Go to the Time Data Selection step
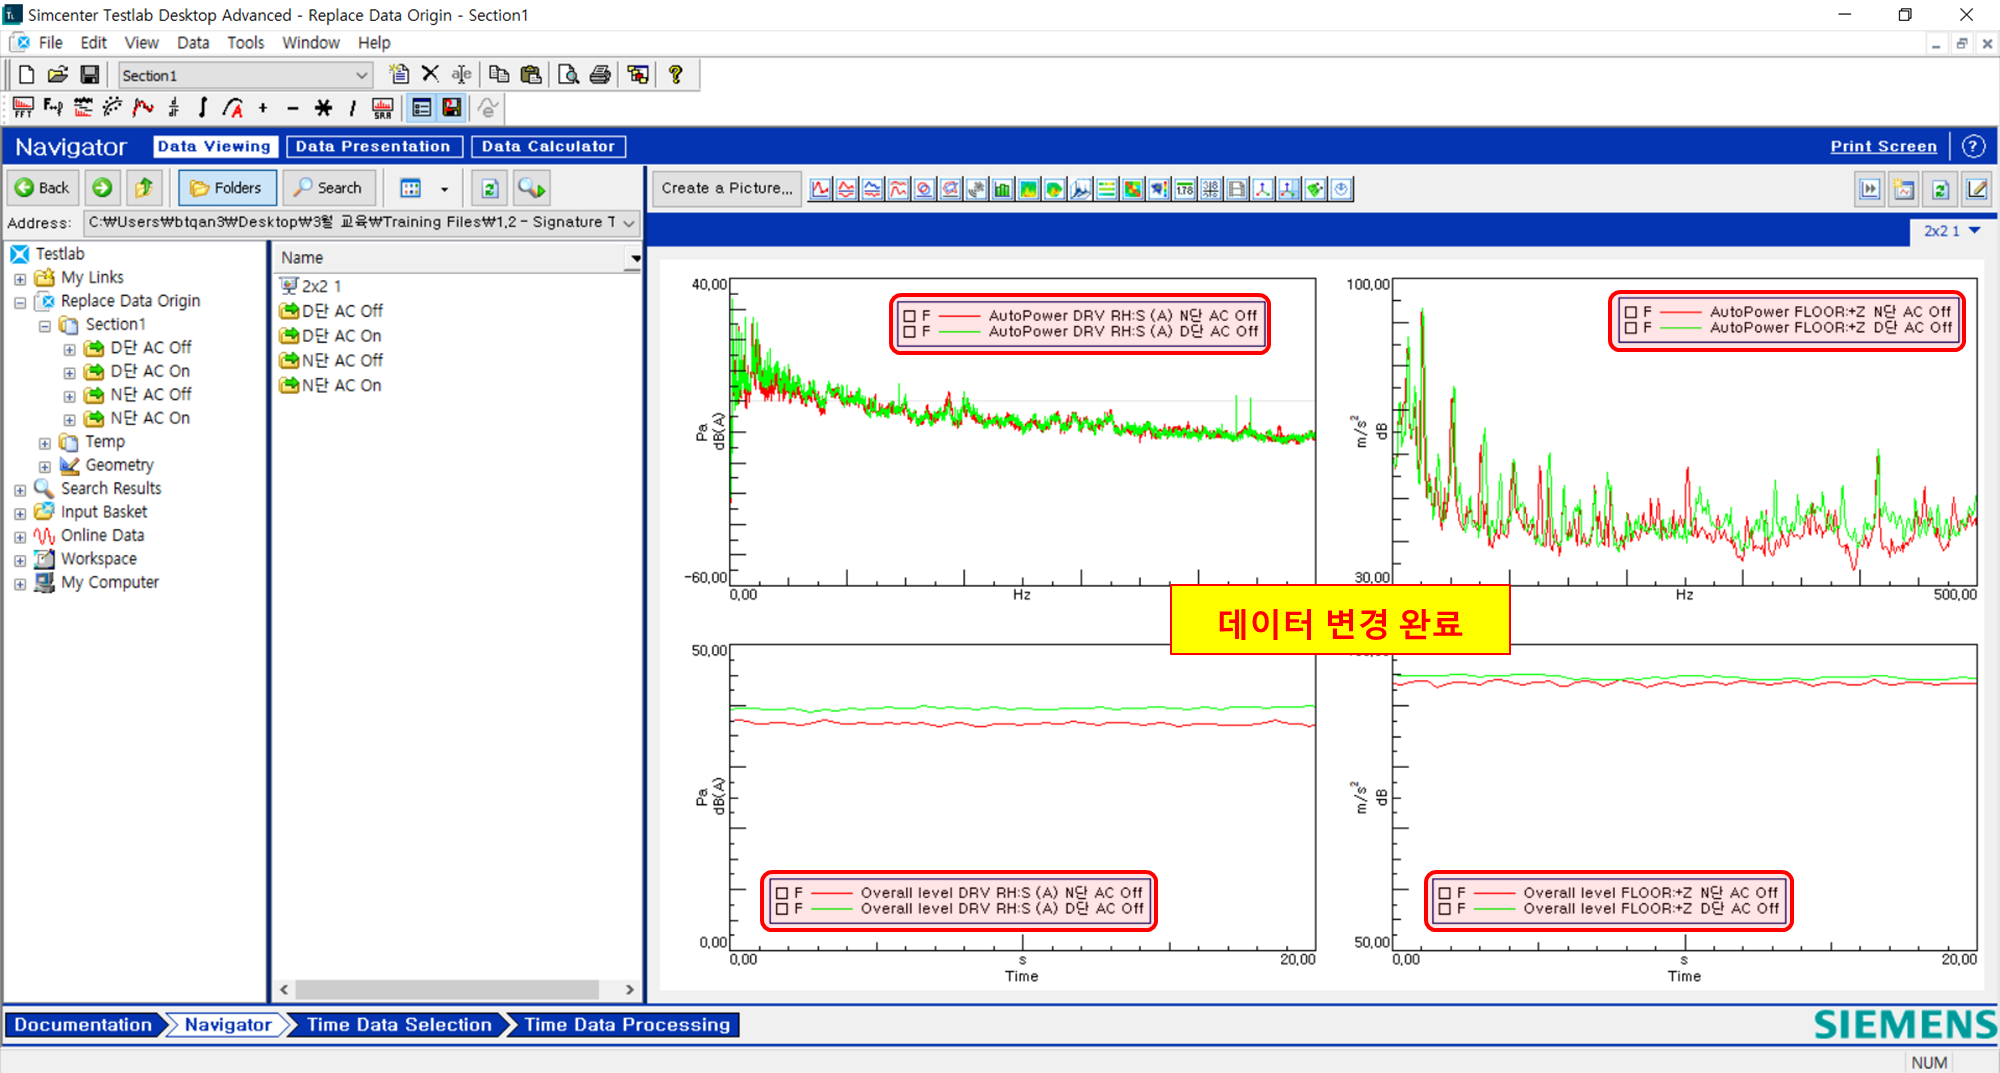Viewport: 2000px width, 1073px height. (399, 1025)
